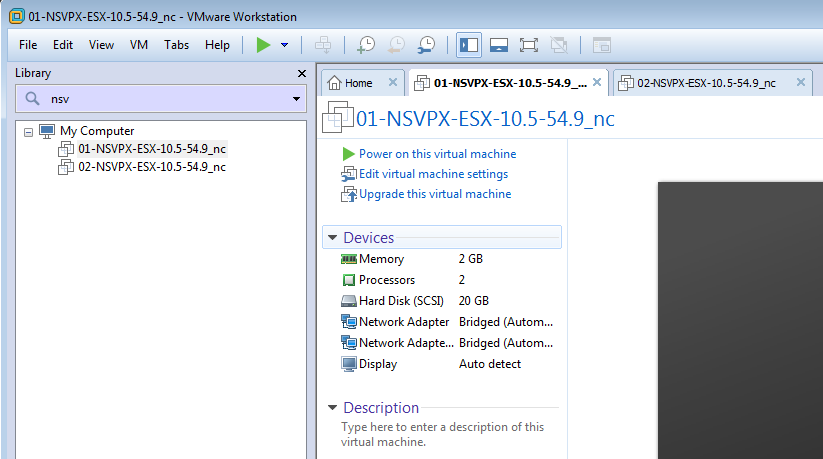Image resolution: width=823 pixels, height=459 pixels.
Task: Click the Display monitor icon
Action: coord(349,364)
